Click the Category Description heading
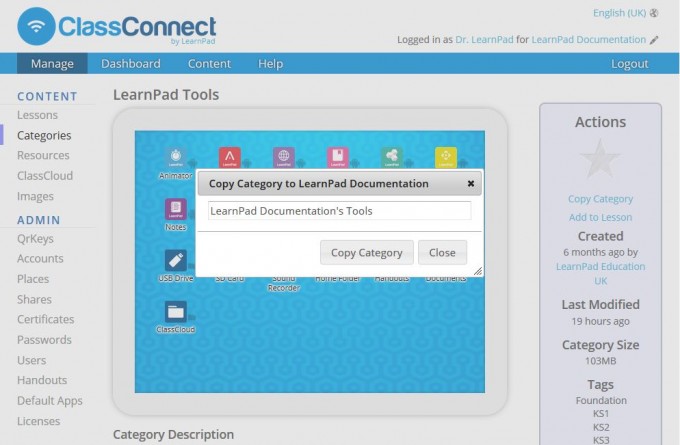This screenshot has width=680, height=445. (173, 434)
